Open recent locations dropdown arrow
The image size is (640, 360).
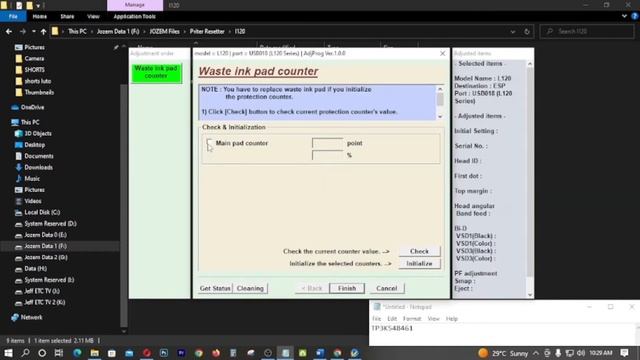tap(33, 31)
